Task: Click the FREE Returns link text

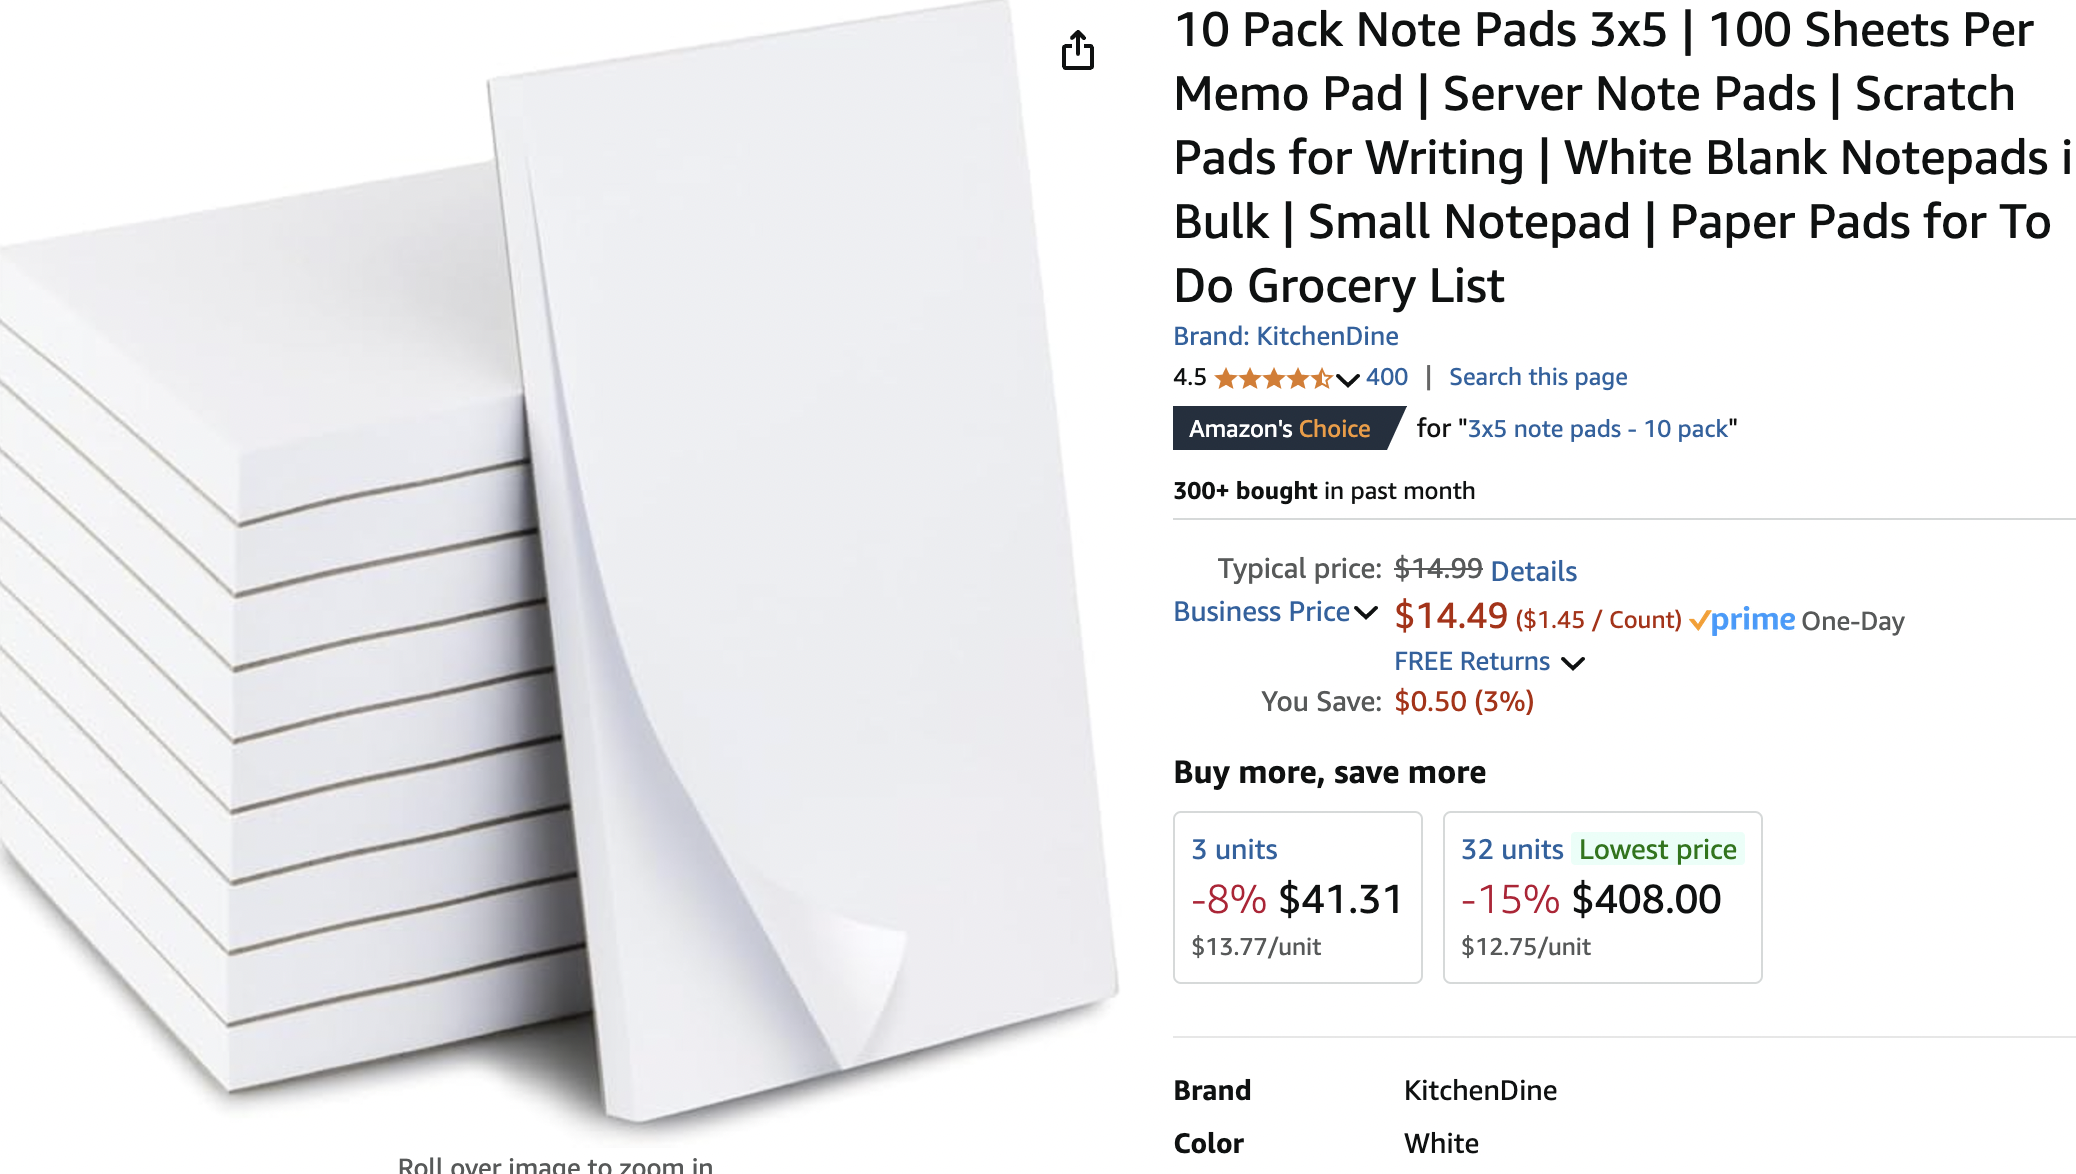Action: [1472, 662]
